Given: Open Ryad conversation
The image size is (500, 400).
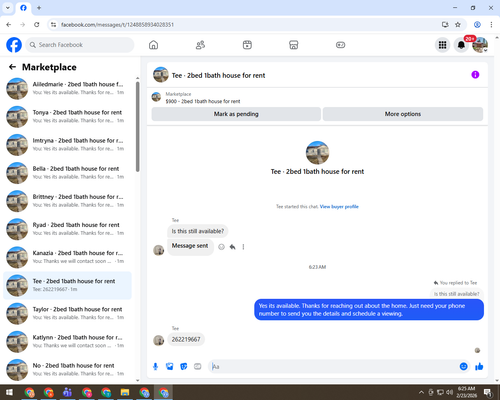Looking at the screenshot, I should pyautogui.click(x=67, y=229).
